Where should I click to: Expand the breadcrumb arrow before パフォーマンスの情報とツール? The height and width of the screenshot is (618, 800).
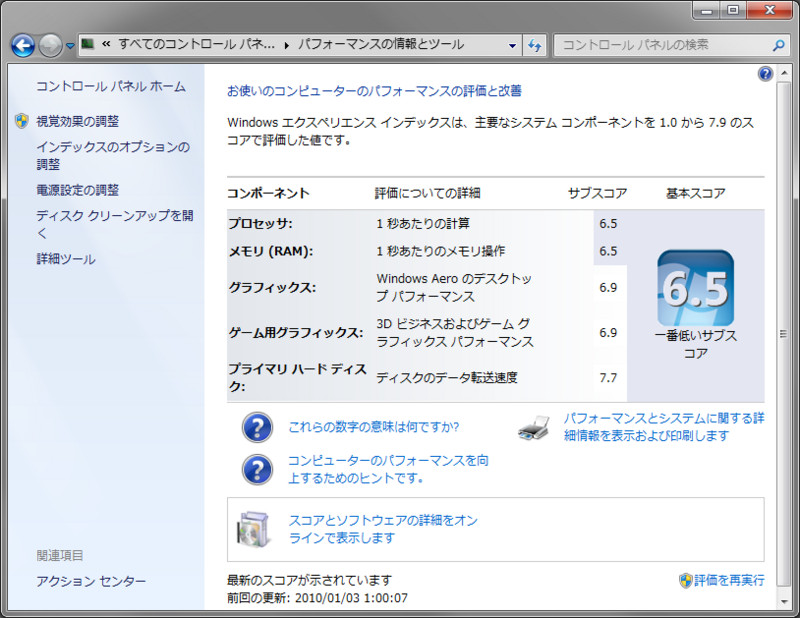point(287,45)
